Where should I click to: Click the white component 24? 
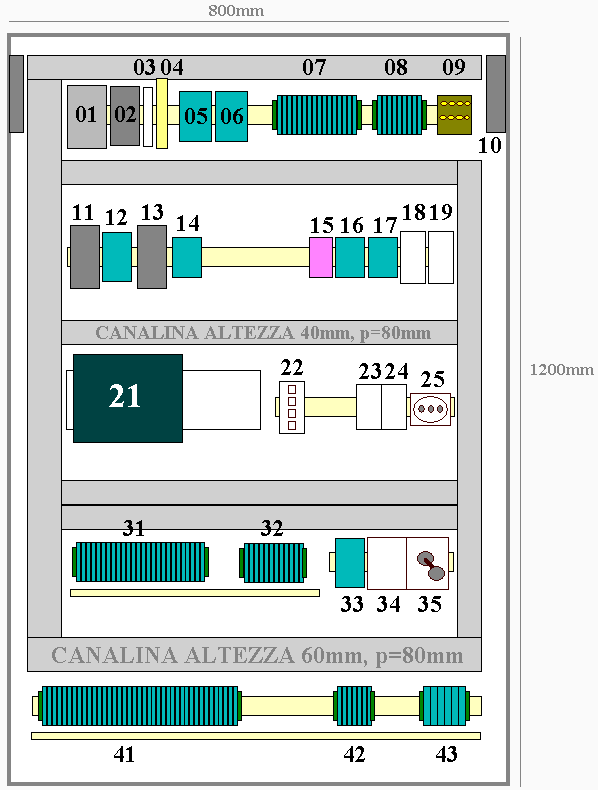(394, 407)
